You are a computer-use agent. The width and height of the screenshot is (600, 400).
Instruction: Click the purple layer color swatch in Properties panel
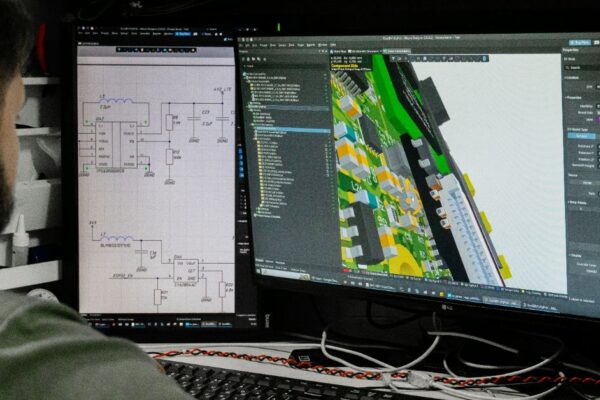598,119
